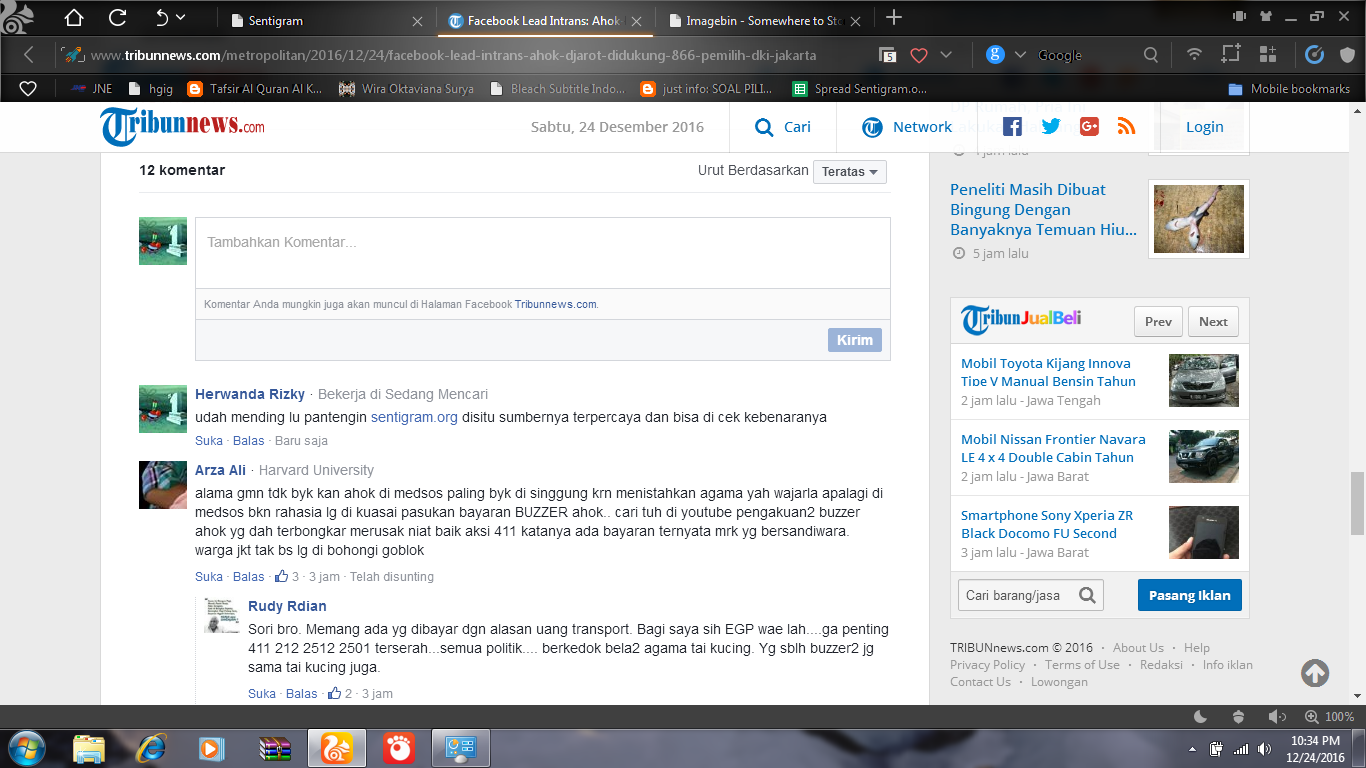
Task: Add page to favorites with the heart icon
Action: point(919,55)
